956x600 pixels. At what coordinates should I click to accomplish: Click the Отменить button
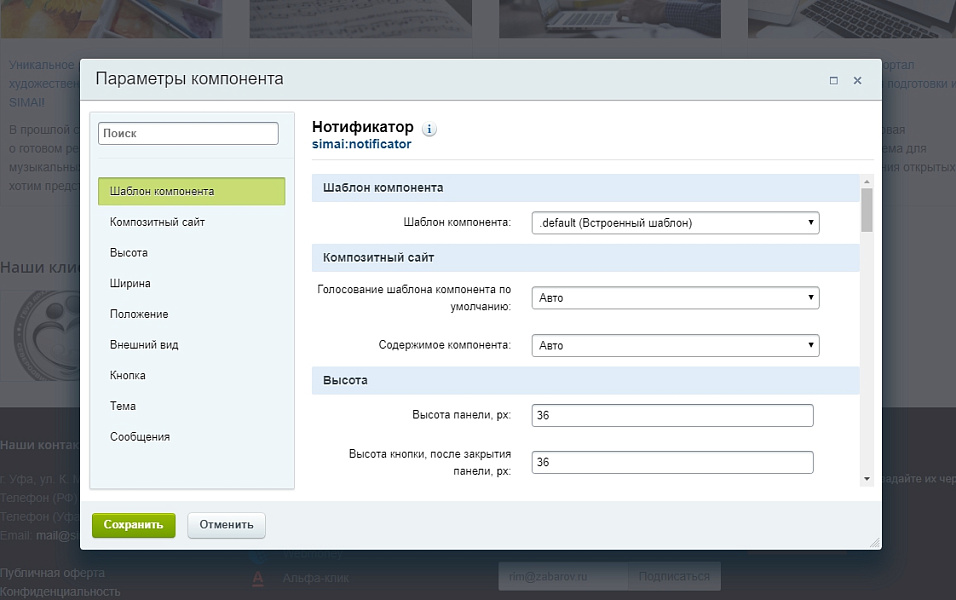click(227, 525)
